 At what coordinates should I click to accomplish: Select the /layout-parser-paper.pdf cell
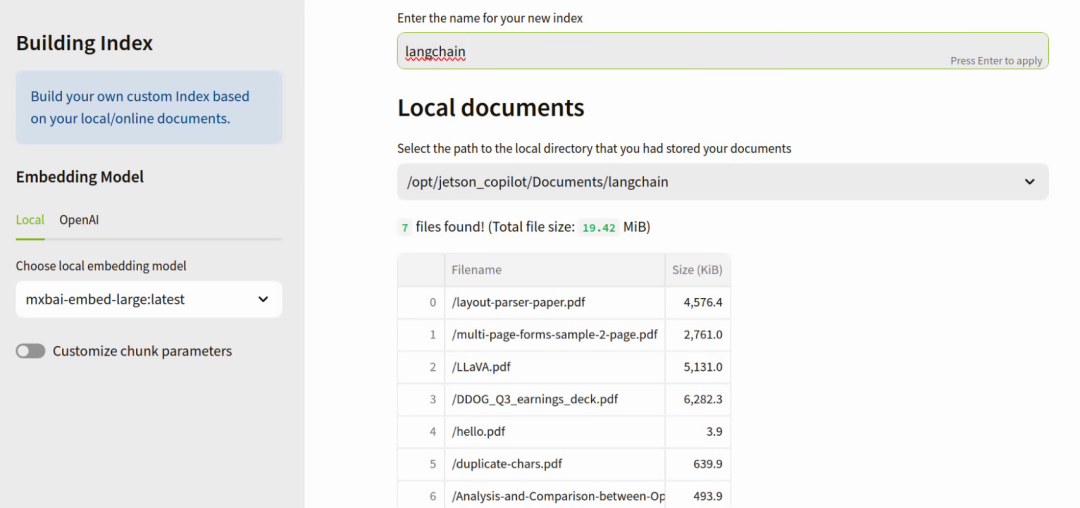tap(554, 302)
